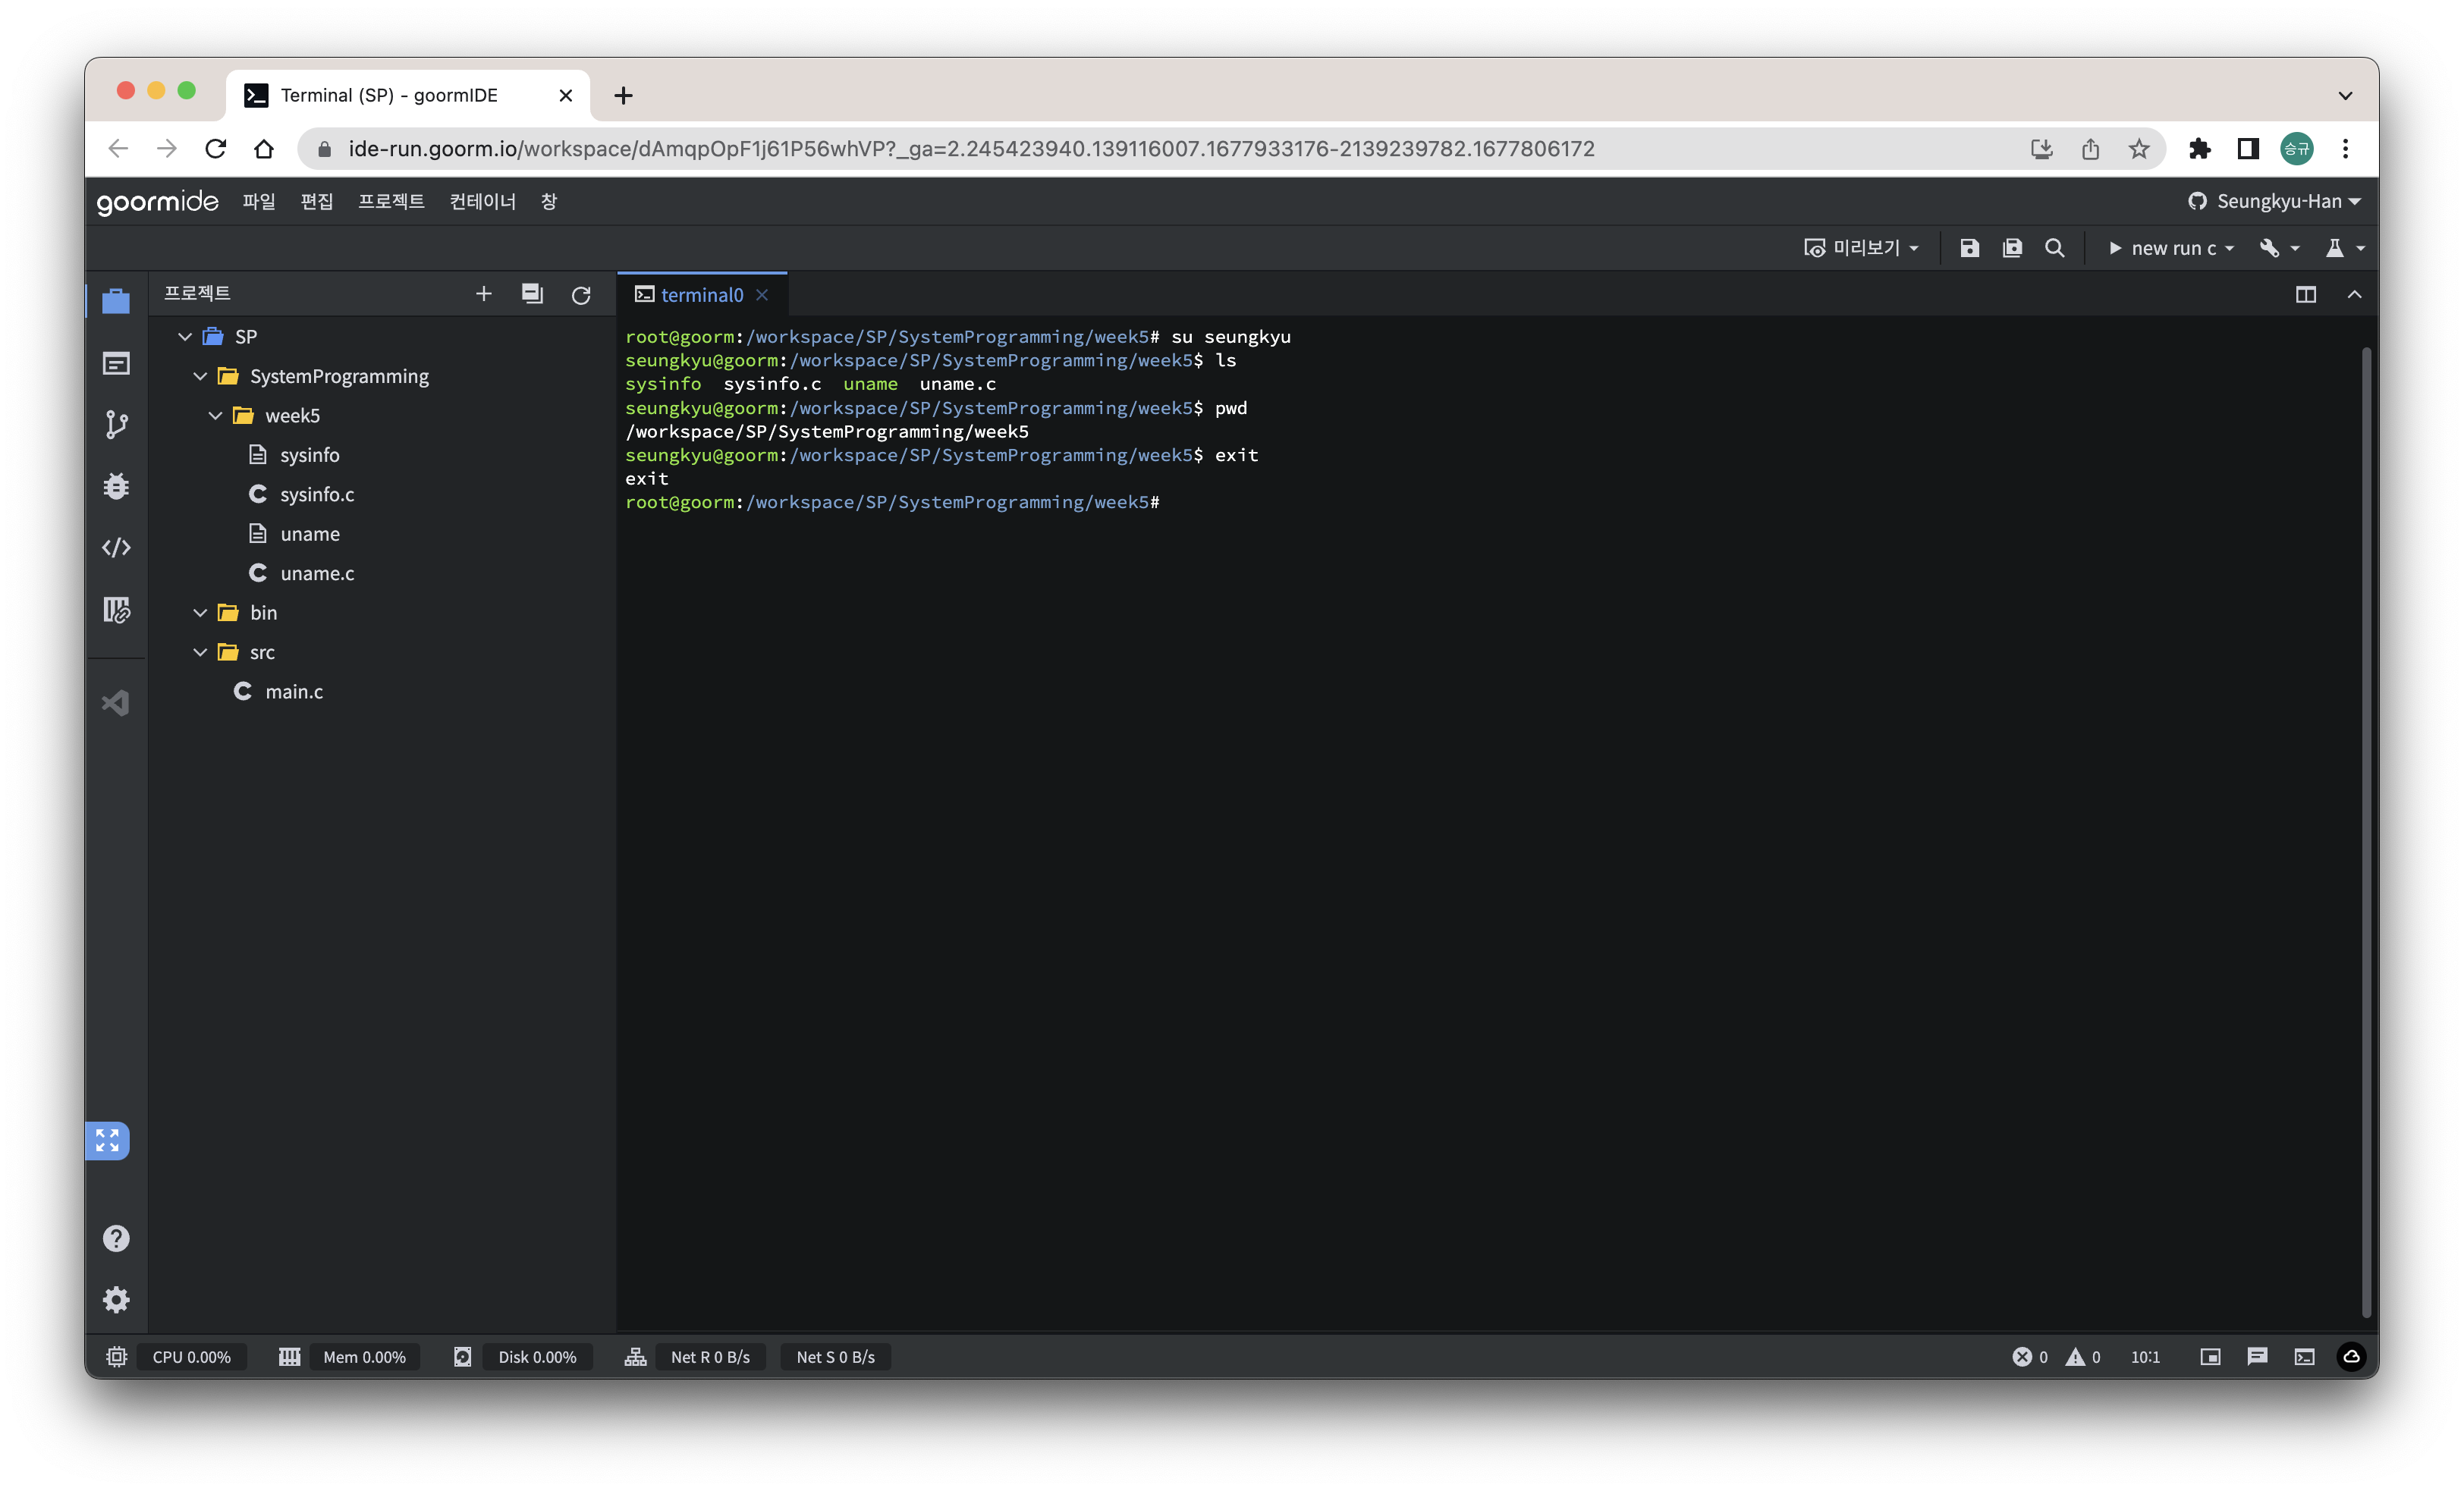Open the 미리보기 preview button
Screen dimensions: 2464x1491
[1861, 248]
